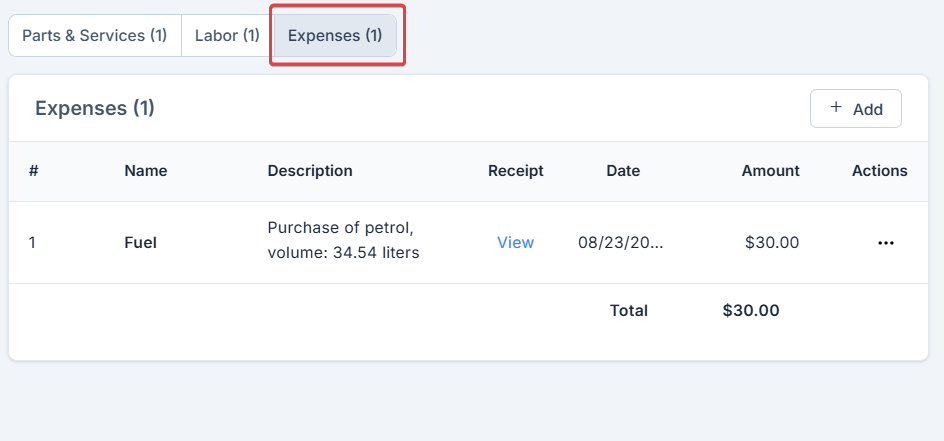Click the truncated 08/23 date cell

pos(620,242)
